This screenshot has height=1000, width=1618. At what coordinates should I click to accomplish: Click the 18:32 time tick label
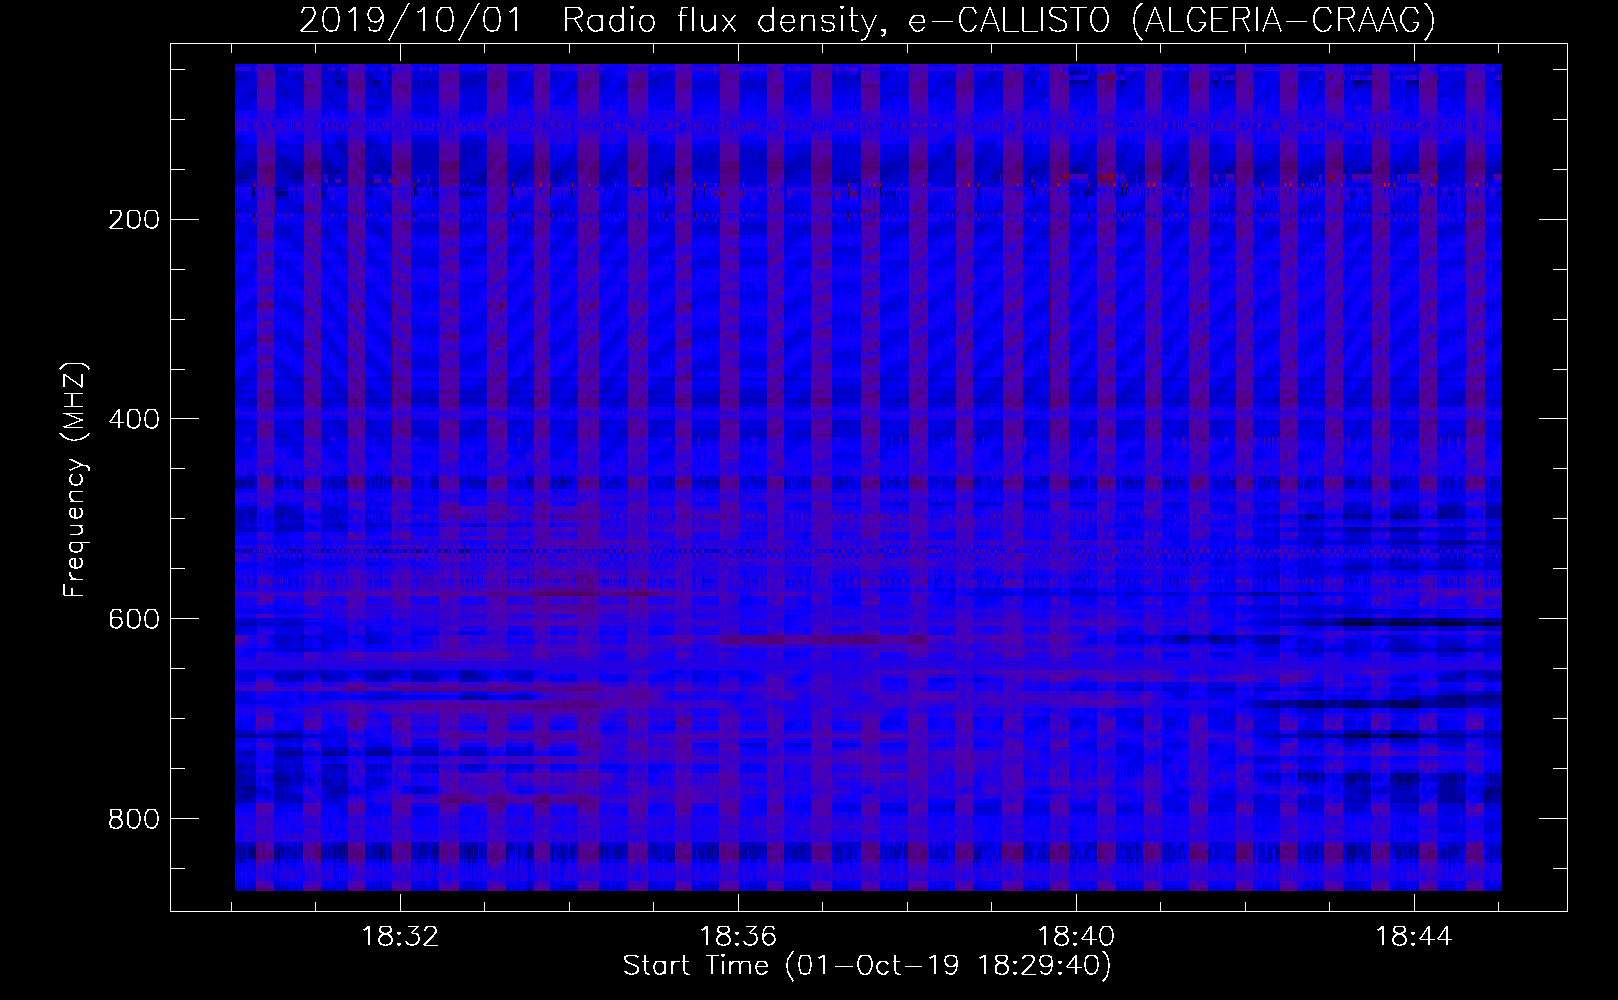[400, 937]
